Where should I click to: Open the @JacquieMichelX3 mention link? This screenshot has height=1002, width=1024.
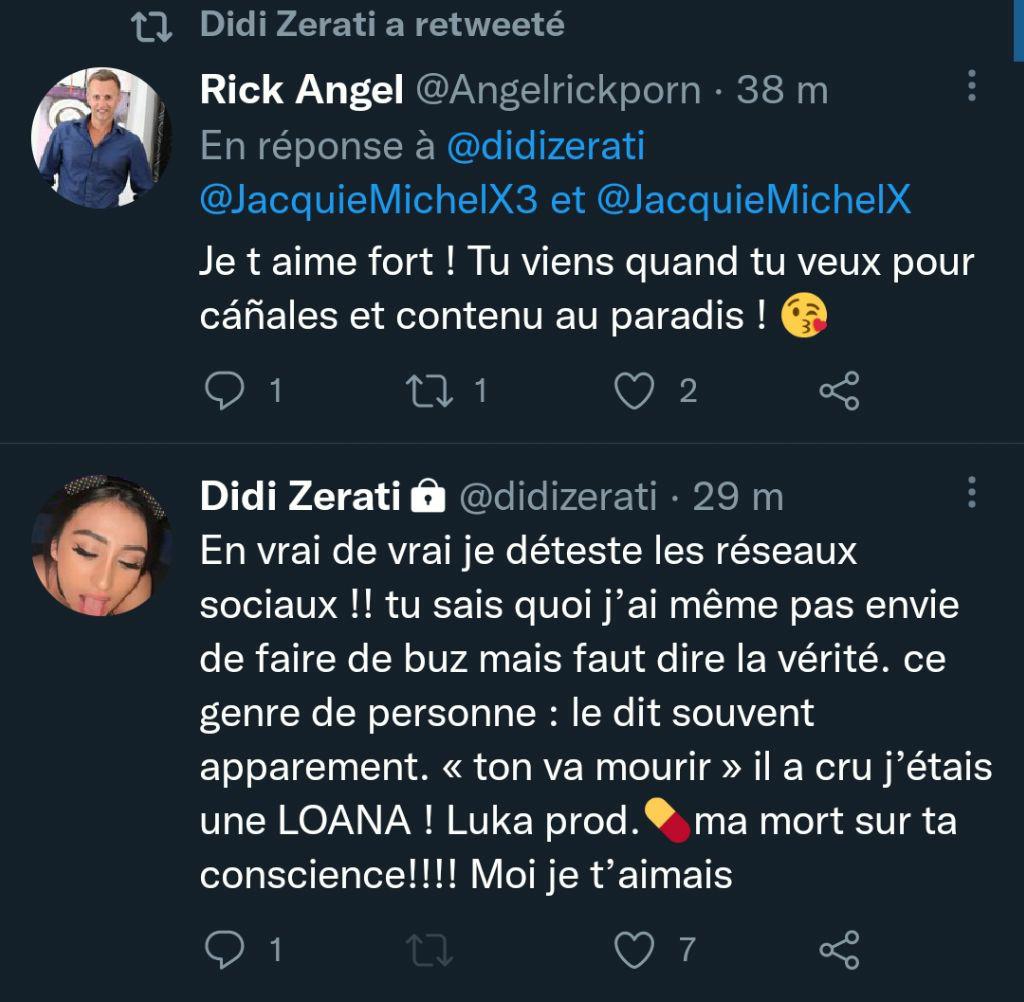[x=372, y=200]
